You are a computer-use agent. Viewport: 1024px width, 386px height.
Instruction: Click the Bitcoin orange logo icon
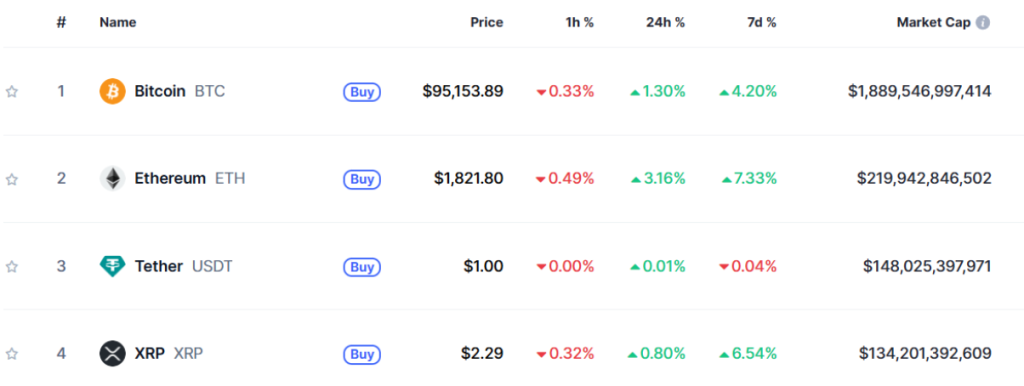[x=112, y=91]
